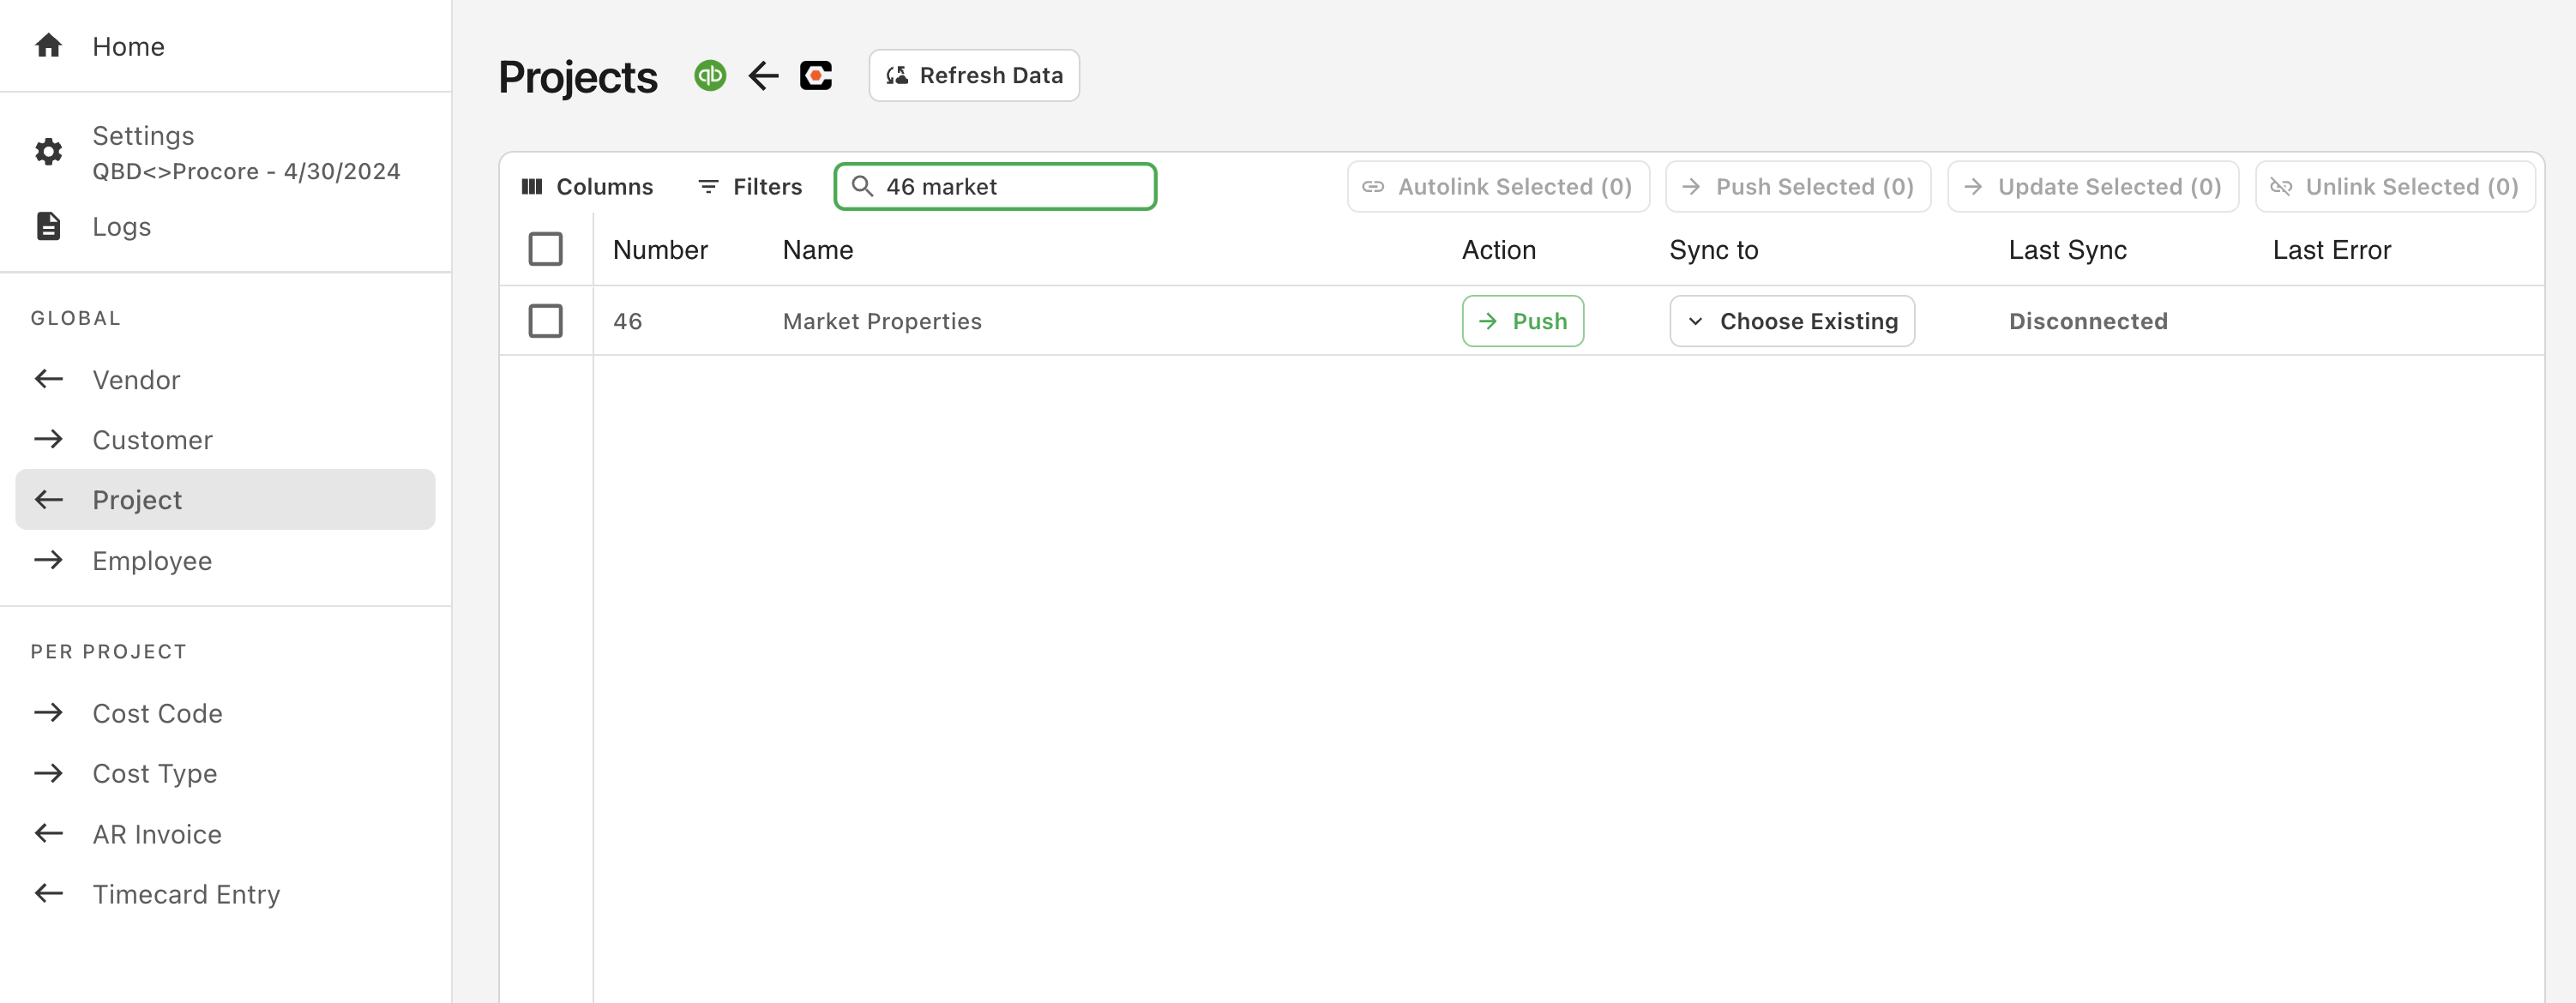Click the QuickBooks sync icon
2576x1003 pixels.
pos(710,74)
